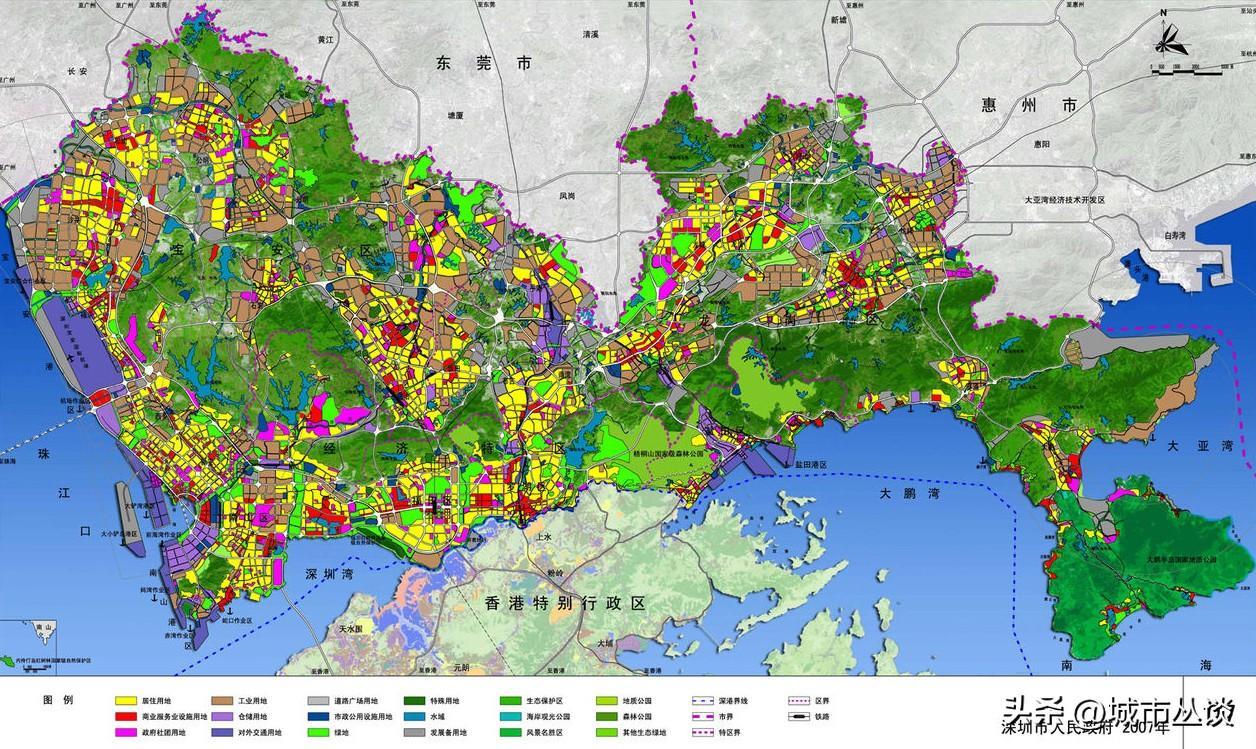Image resolution: width=1256 pixels, height=749 pixels.
Task: Click the 区界 dotted boundary legend symbol
Action: 800,702
